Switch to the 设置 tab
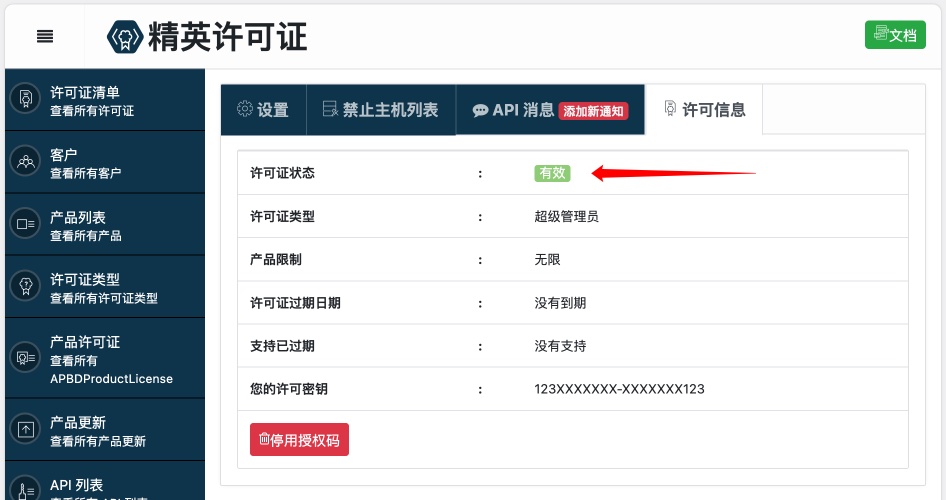The width and height of the screenshot is (946, 500). pos(264,110)
